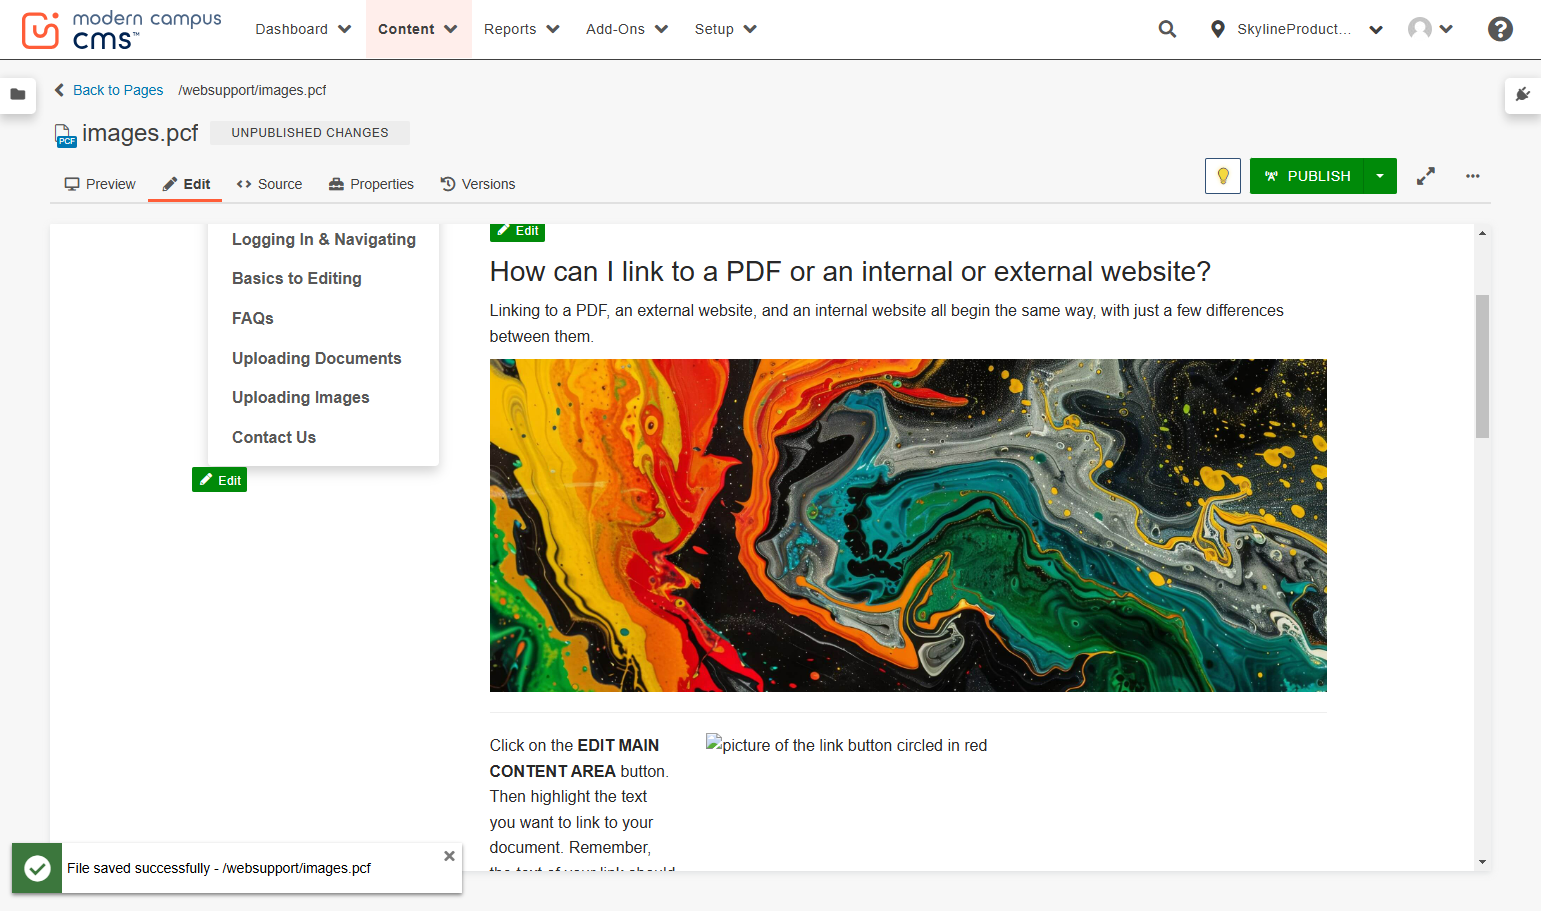Click the UNPUBLISHED CHANGES status badge
This screenshot has height=911, width=1541.
point(310,133)
